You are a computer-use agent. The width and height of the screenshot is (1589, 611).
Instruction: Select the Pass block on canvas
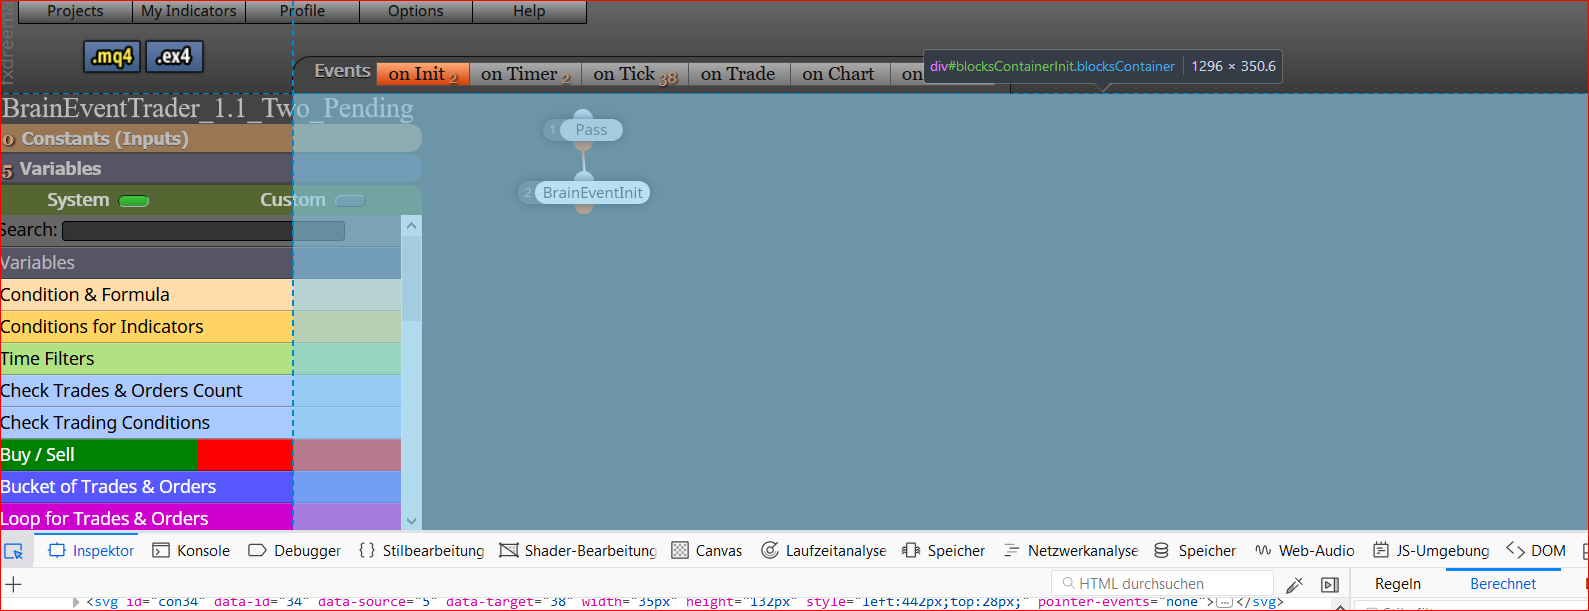(x=591, y=130)
